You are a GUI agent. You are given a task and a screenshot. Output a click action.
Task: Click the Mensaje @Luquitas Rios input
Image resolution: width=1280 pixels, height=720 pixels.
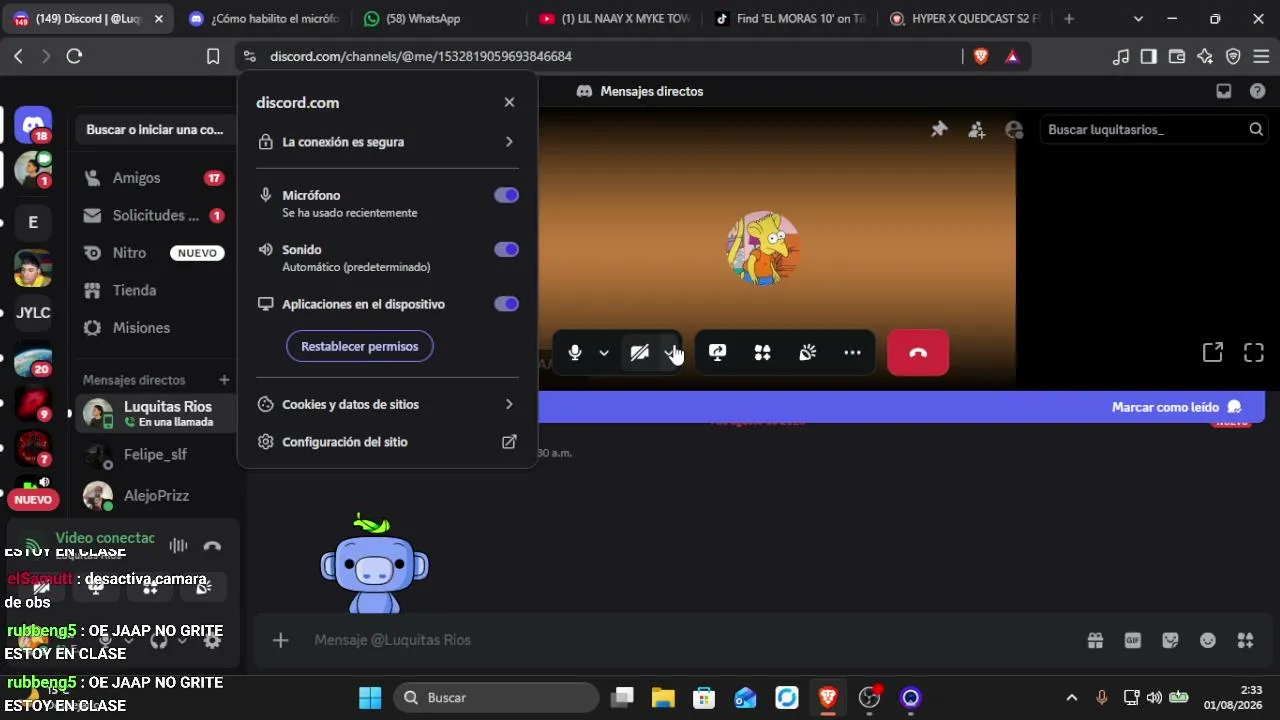690,640
